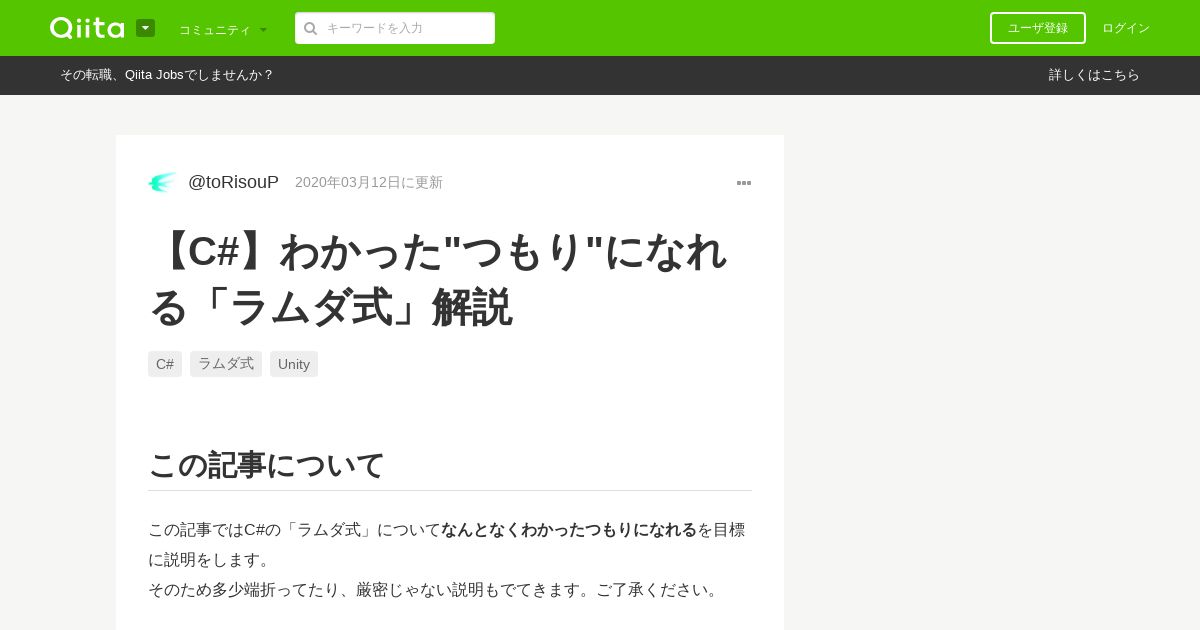Select the ラムダ式 tag
The height and width of the screenshot is (630, 1200).
pos(226,364)
